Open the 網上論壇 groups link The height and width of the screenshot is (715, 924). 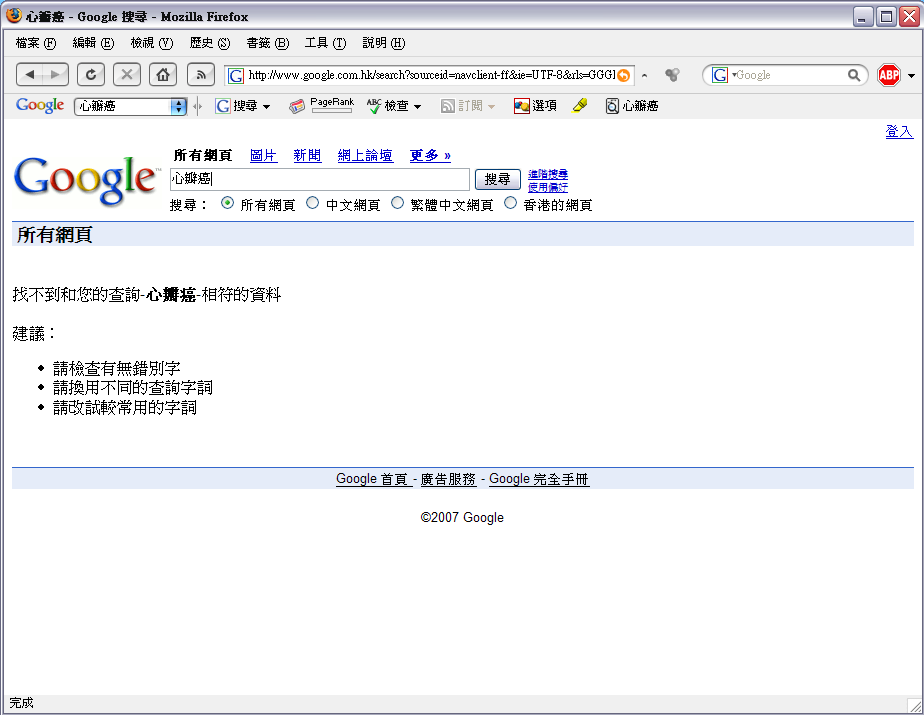(x=365, y=155)
